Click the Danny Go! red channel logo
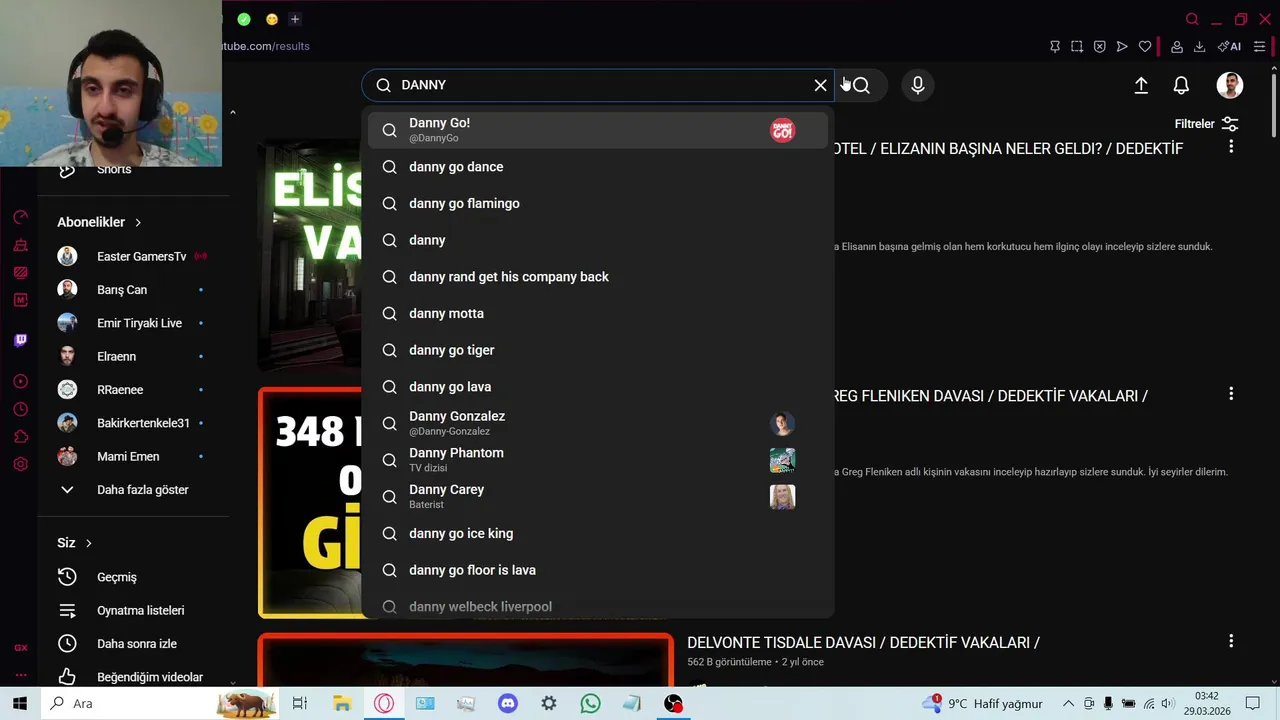The image size is (1280, 720). [782, 130]
